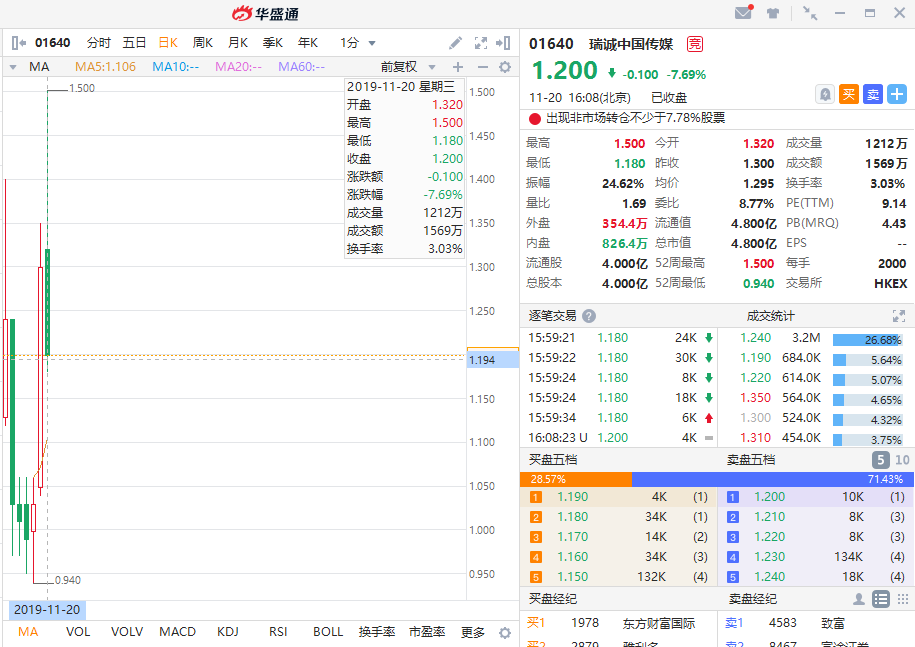Open the 1分 minute interval dropdown
Viewport: 915px width, 647px height.
tap(358, 43)
